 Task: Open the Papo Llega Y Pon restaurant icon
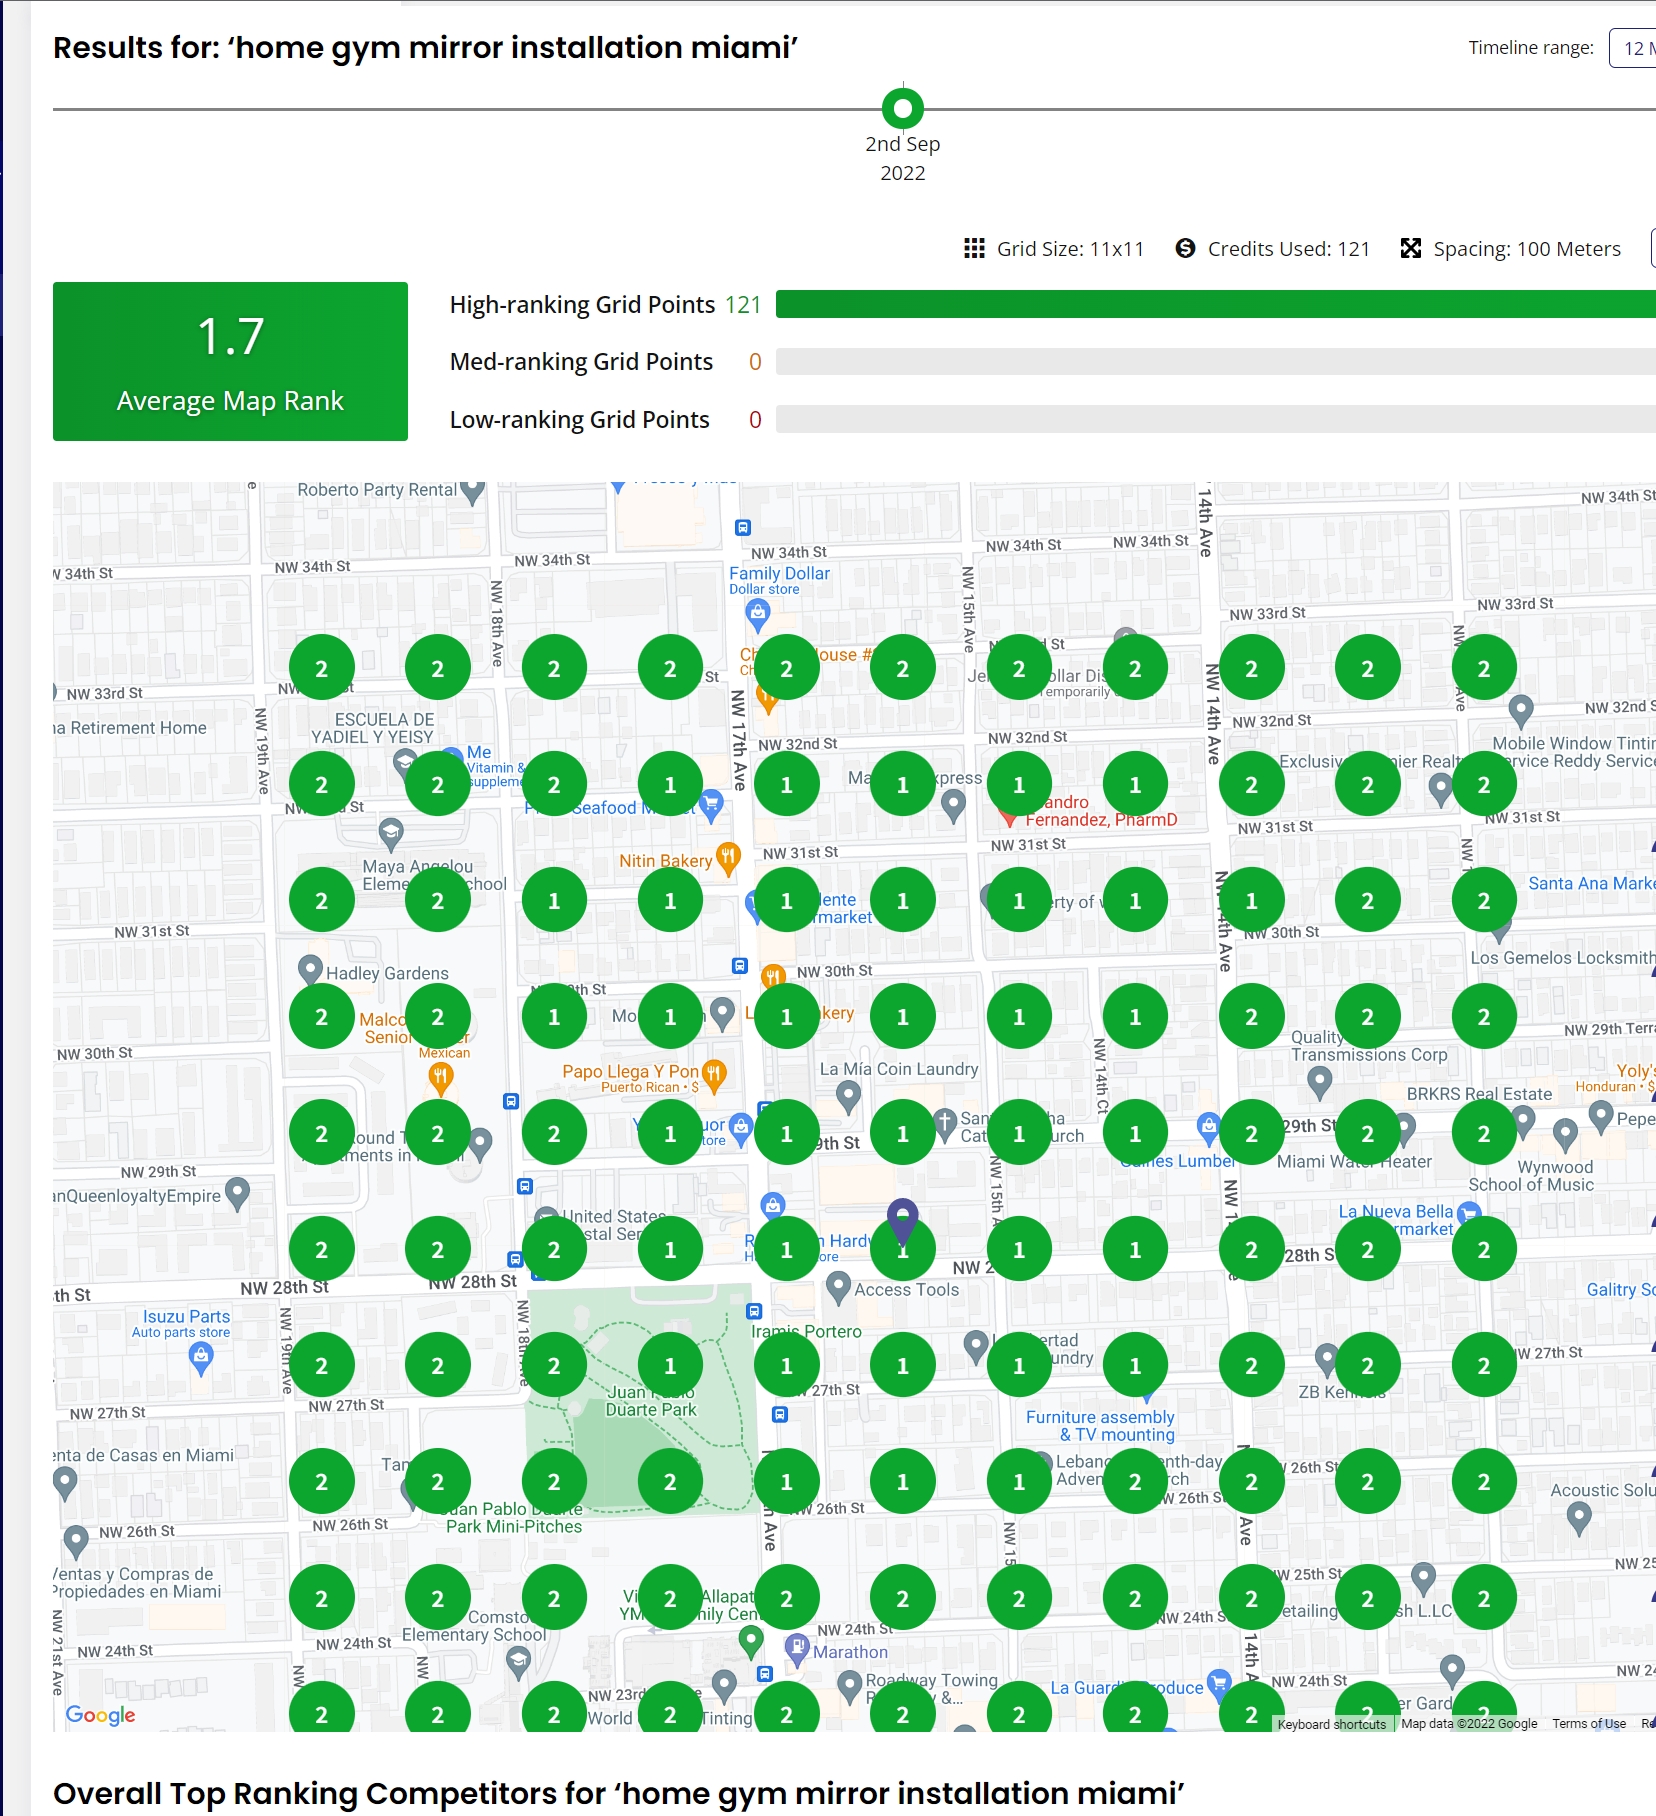(713, 1074)
